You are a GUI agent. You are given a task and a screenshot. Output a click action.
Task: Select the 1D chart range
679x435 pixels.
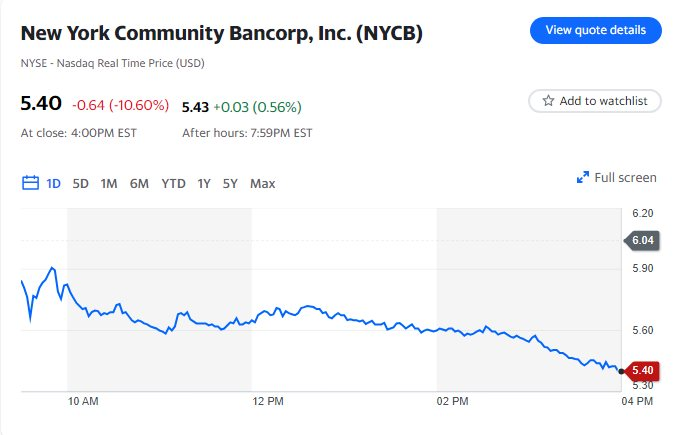(54, 183)
